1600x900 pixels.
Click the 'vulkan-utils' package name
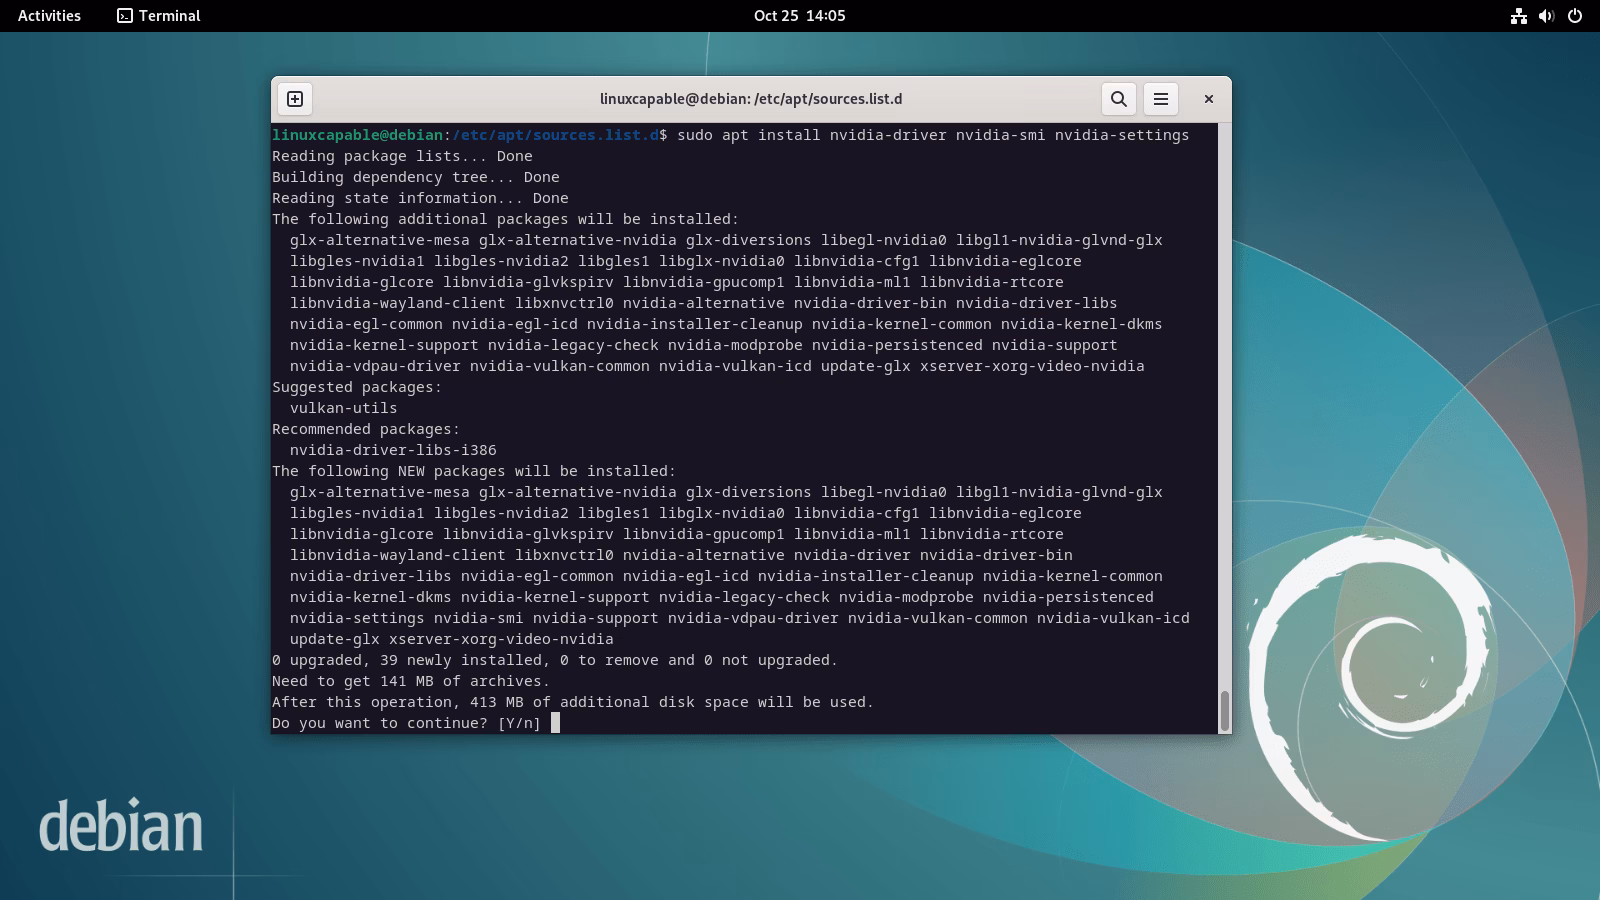click(344, 408)
